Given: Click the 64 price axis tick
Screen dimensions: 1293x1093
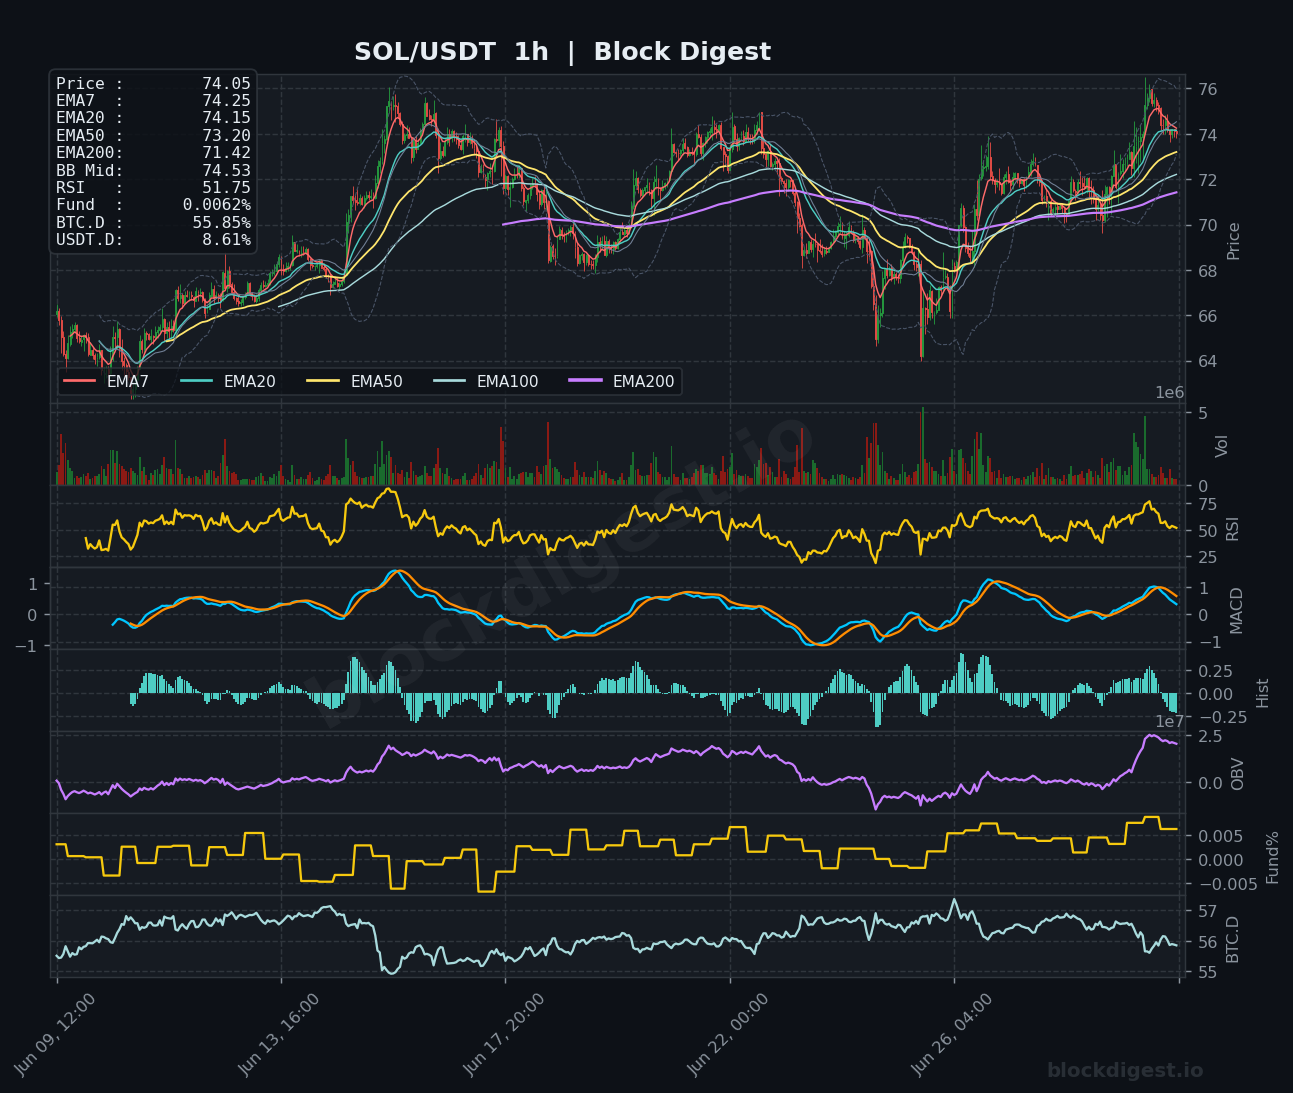Looking at the screenshot, I should pos(1207,362).
